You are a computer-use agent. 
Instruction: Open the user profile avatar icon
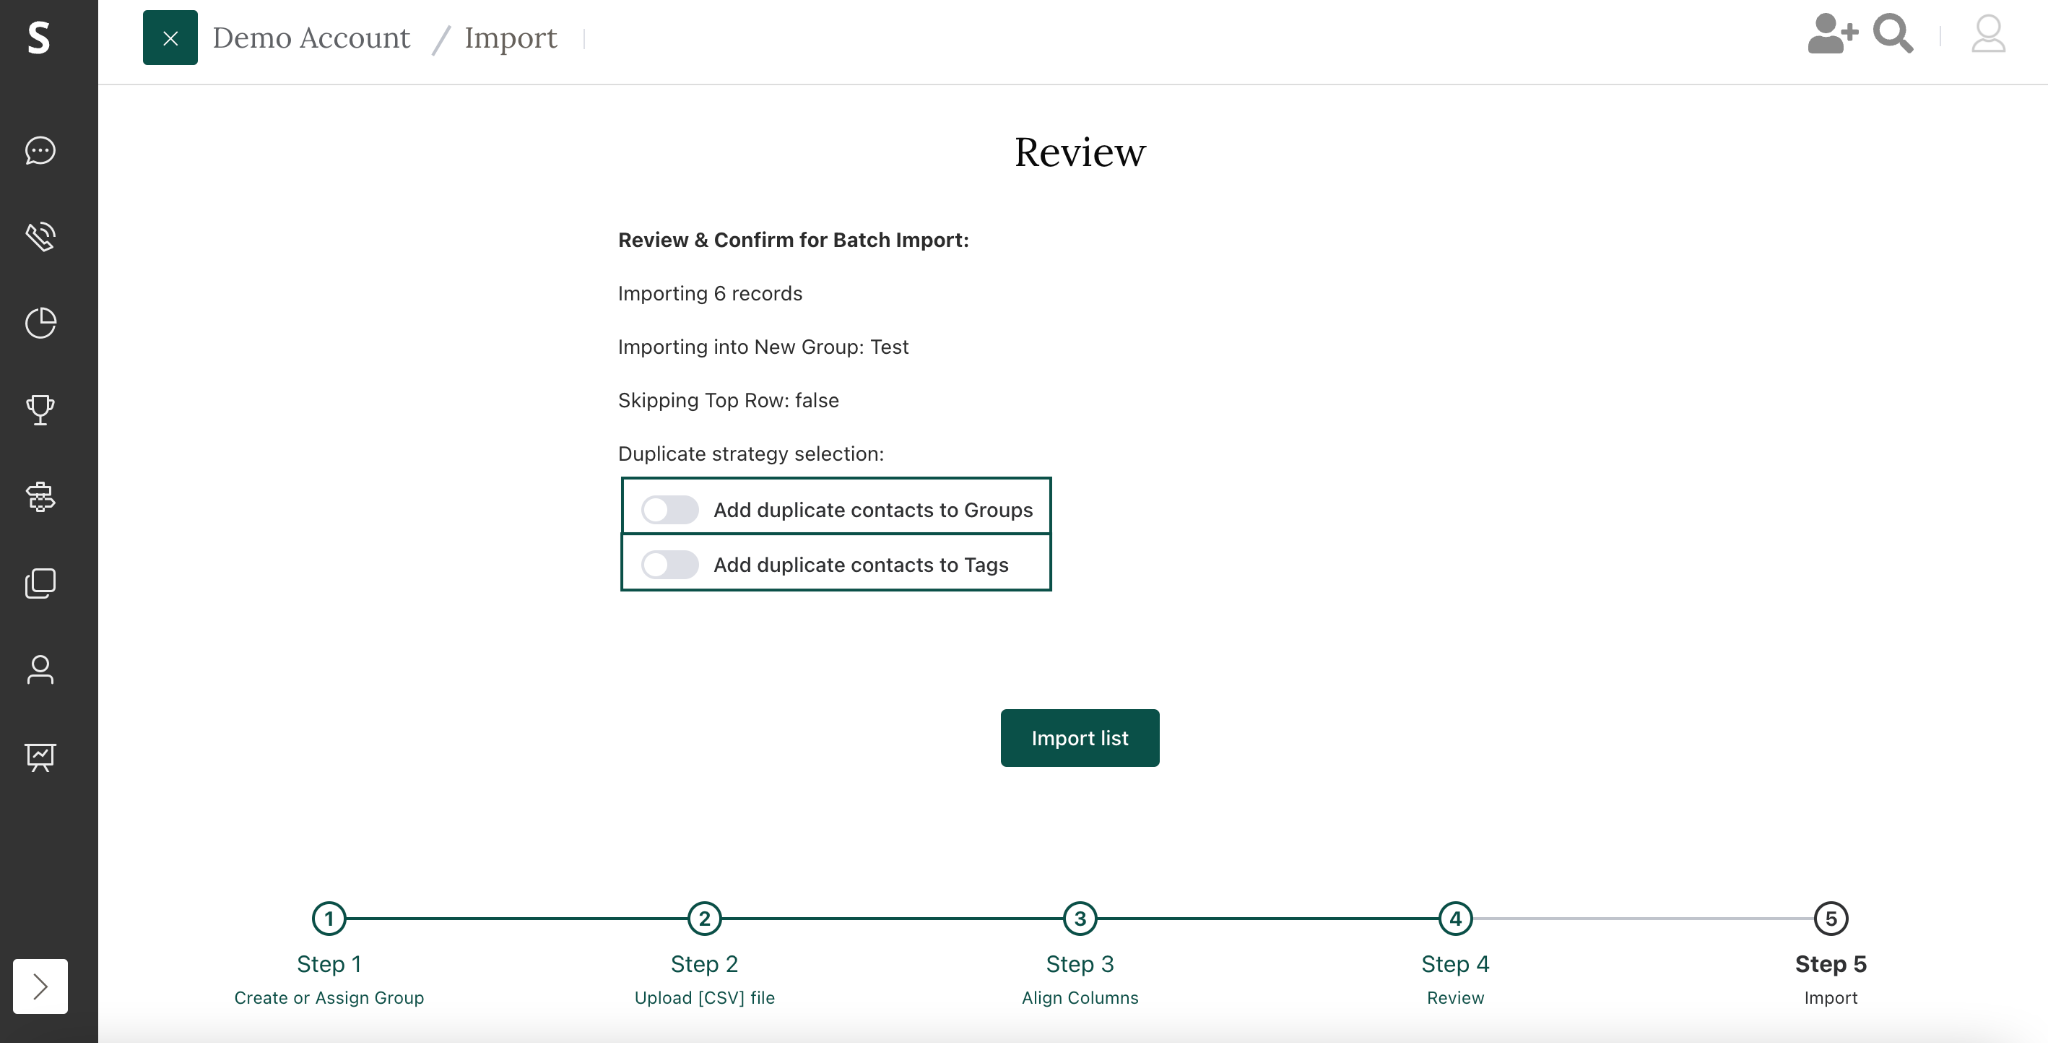[x=1988, y=35]
